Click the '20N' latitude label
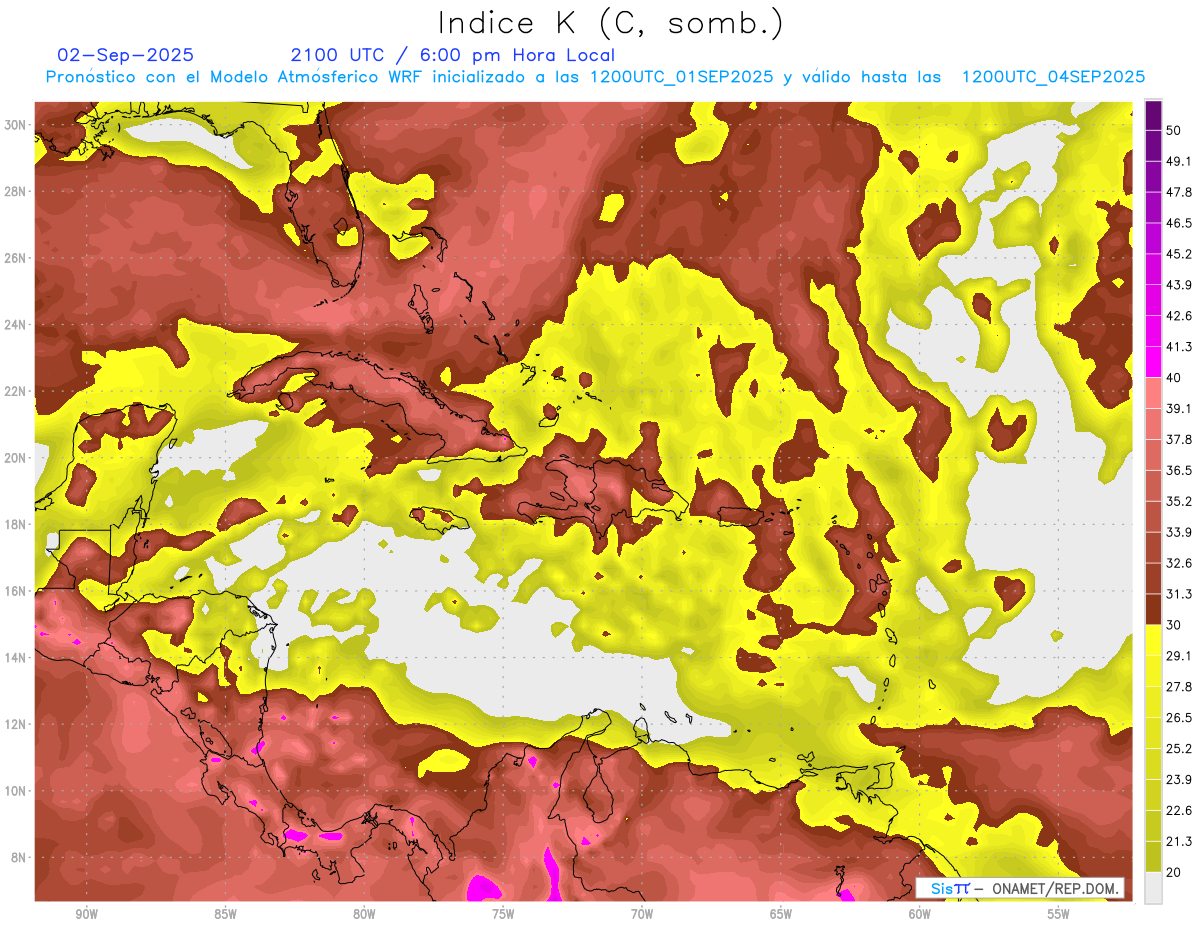 coord(15,458)
